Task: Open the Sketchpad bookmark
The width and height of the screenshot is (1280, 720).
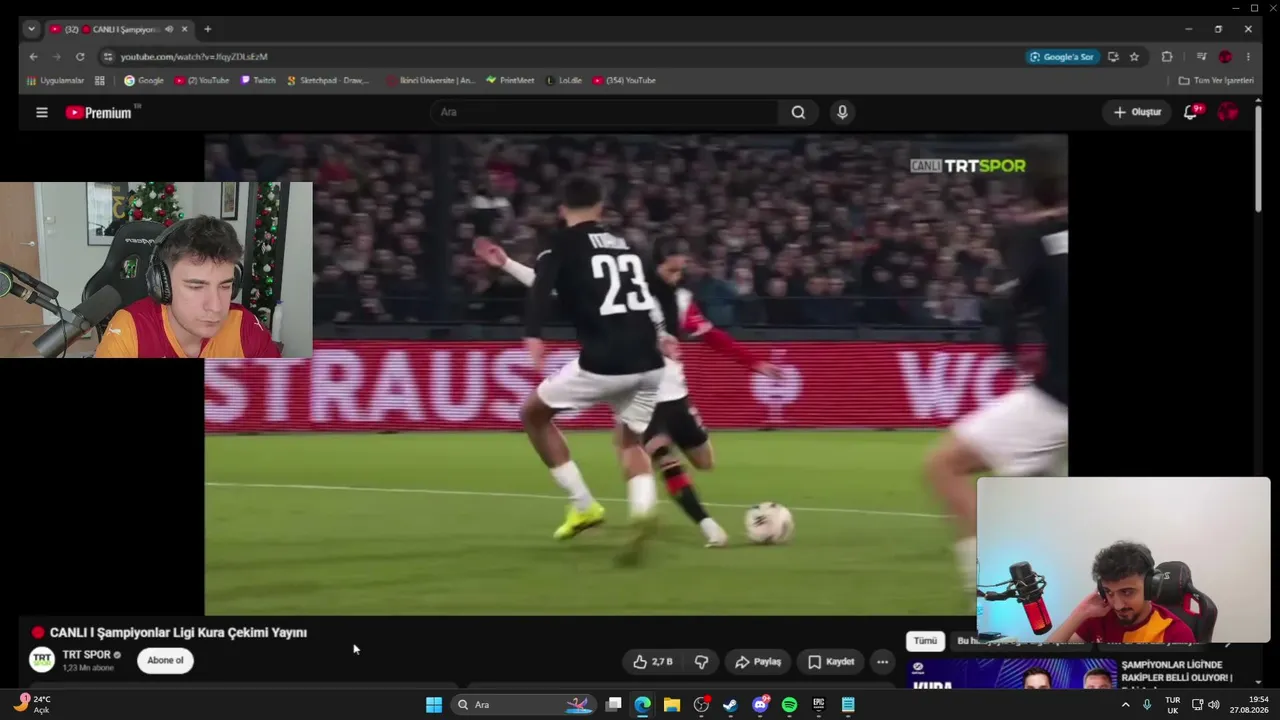Action: [x=328, y=80]
